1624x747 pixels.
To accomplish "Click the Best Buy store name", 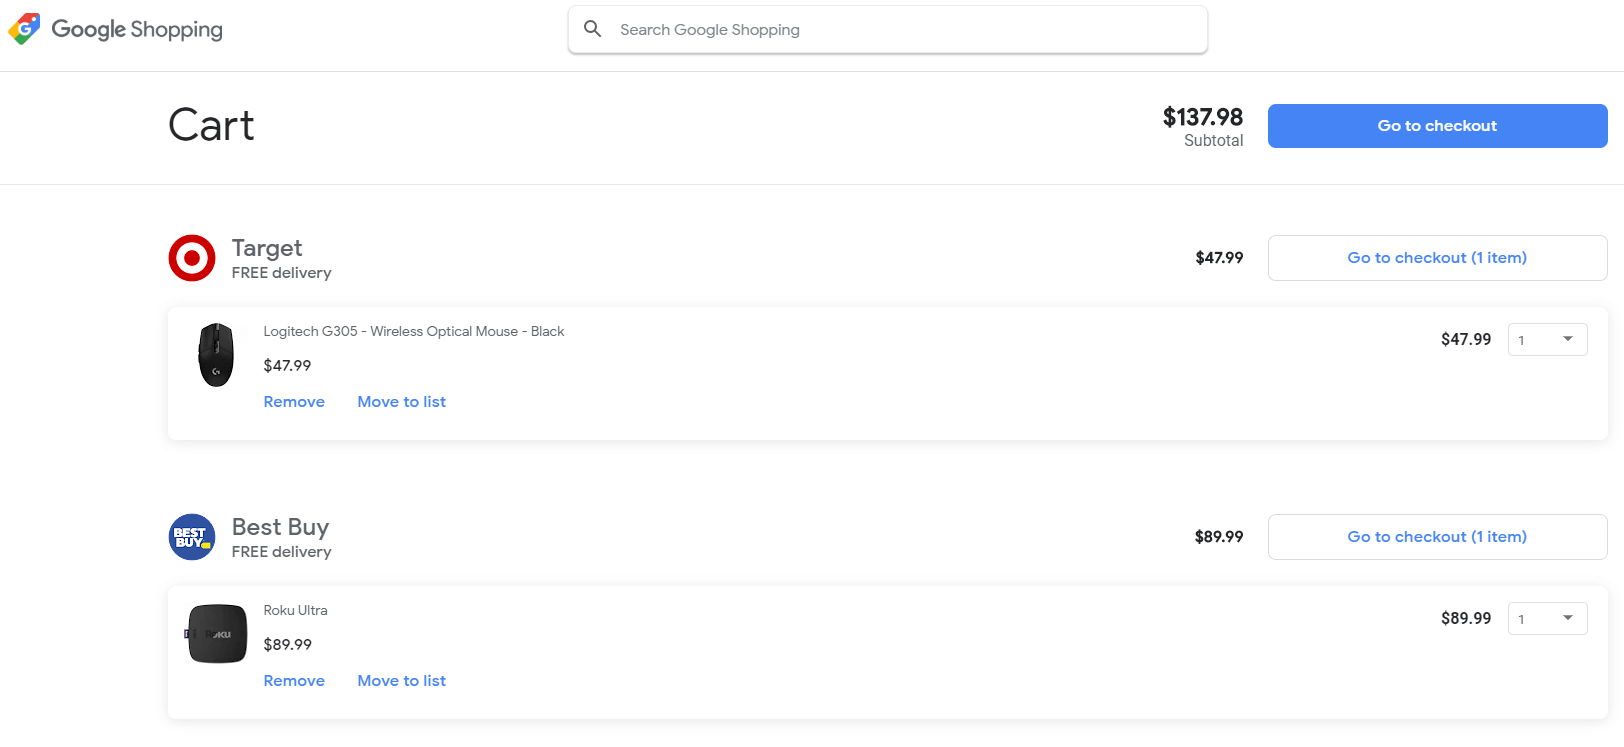I will coord(280,527).
